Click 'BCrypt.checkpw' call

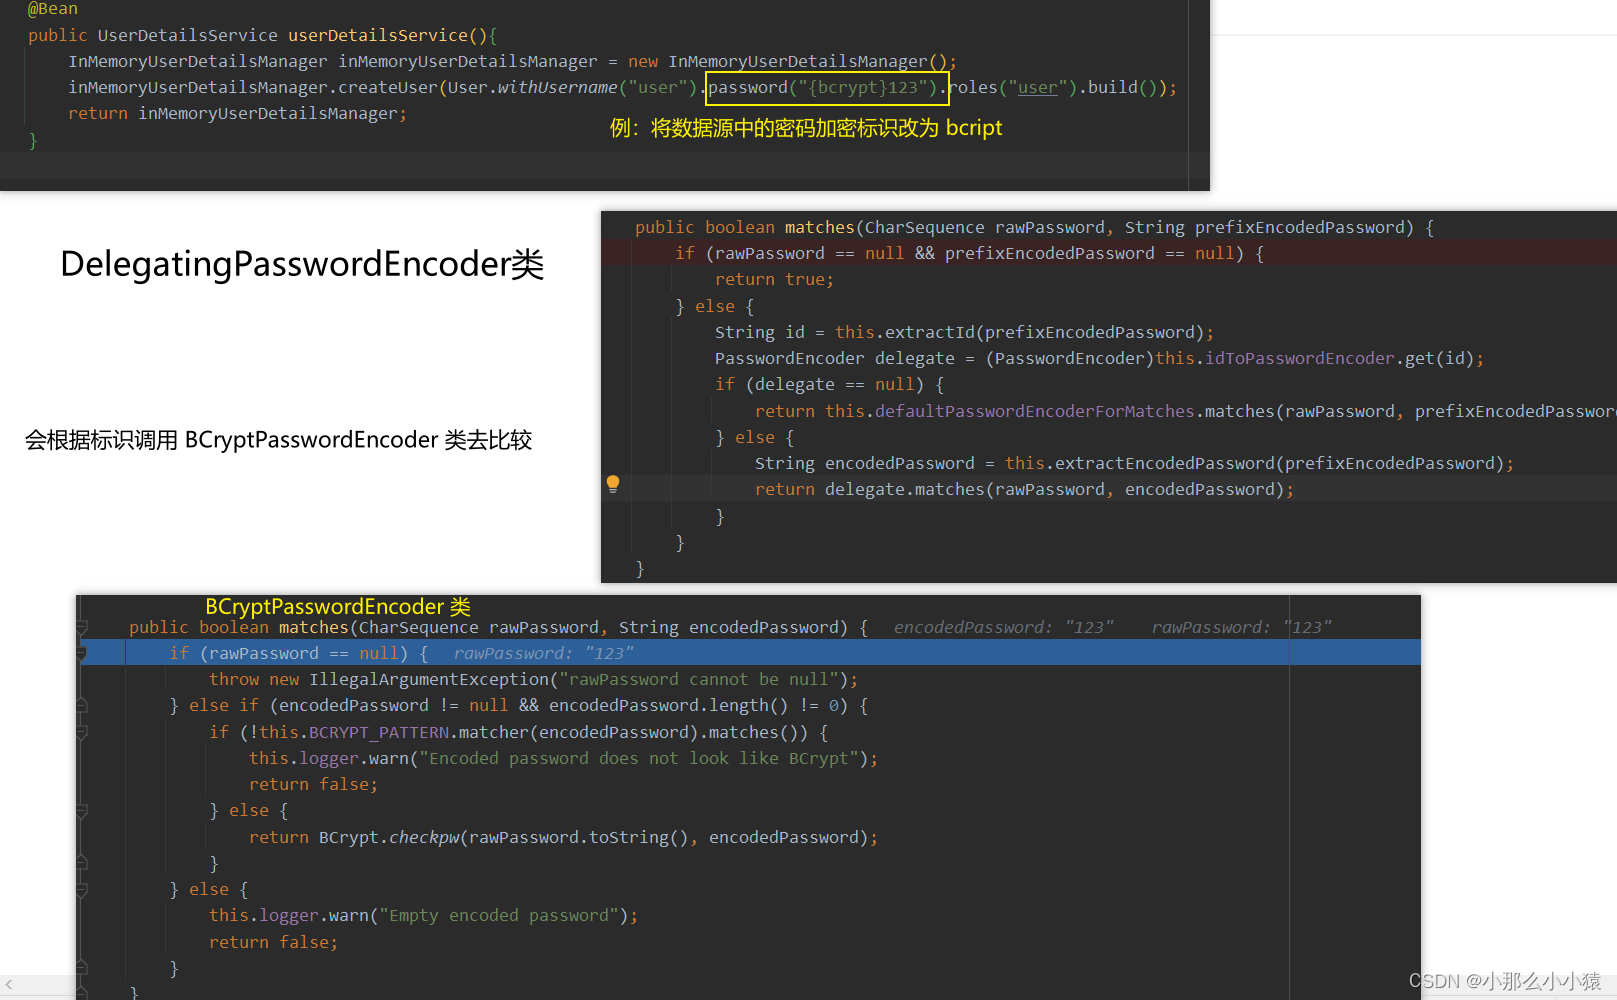tap(389, 837)
